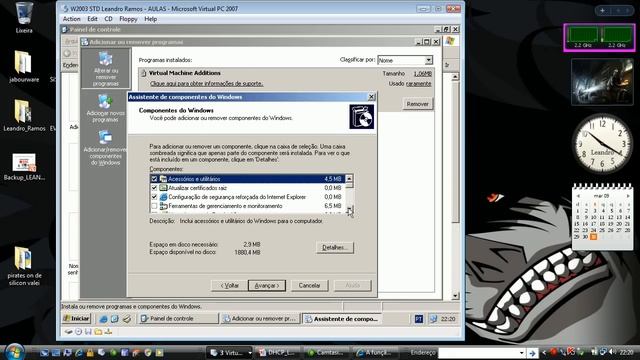Show hidden tray icons chevron
The image size is (640, 360).
pyautogui.click(x=544, y=353)
